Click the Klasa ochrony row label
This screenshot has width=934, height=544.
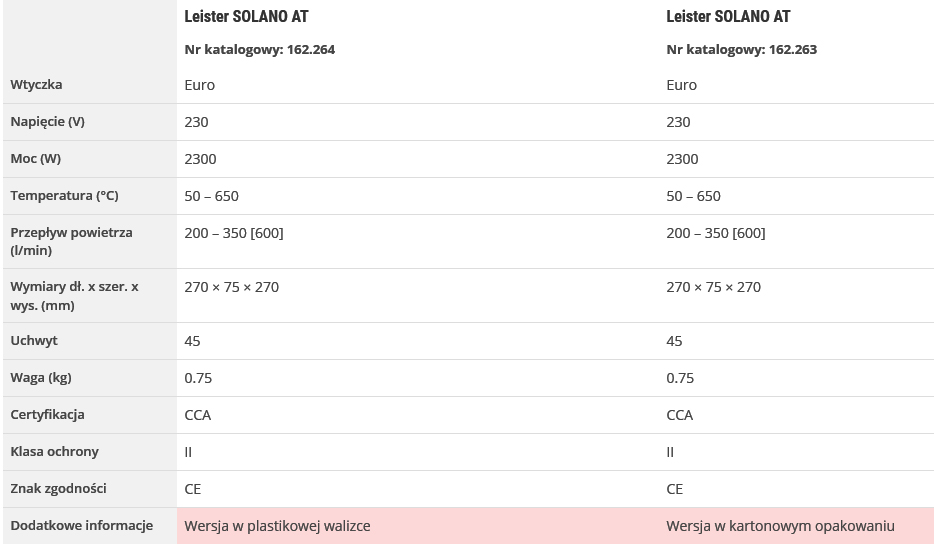click(54, 452)
